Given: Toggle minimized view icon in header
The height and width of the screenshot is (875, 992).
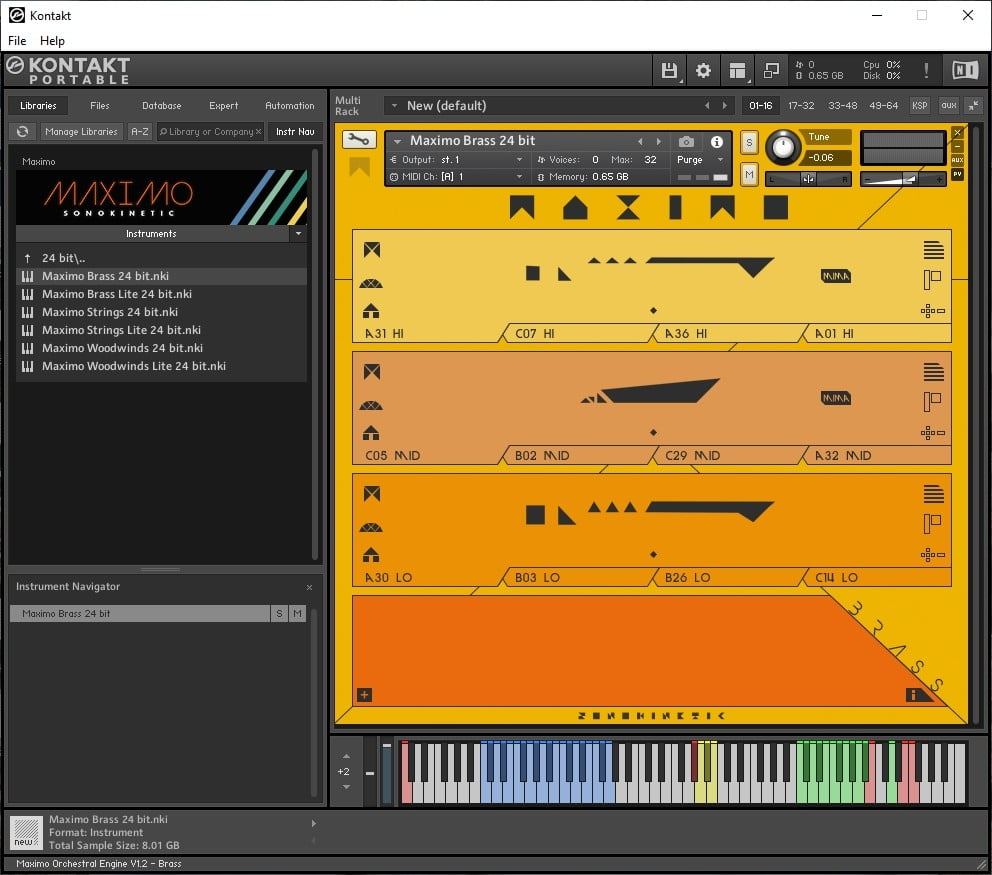Looking at the screenshot, I should pyautogui.click(x=771, y=70).
